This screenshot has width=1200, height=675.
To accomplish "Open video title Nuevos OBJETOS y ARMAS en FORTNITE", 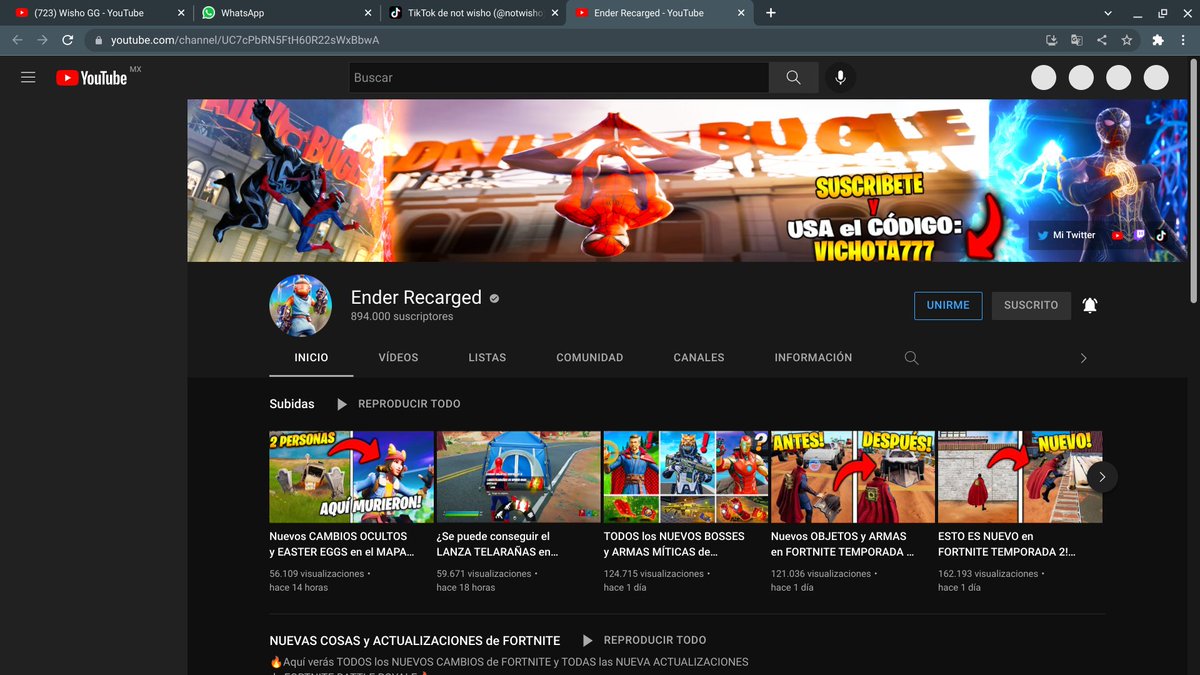I will pyautogui.click(x=843, y=544).
